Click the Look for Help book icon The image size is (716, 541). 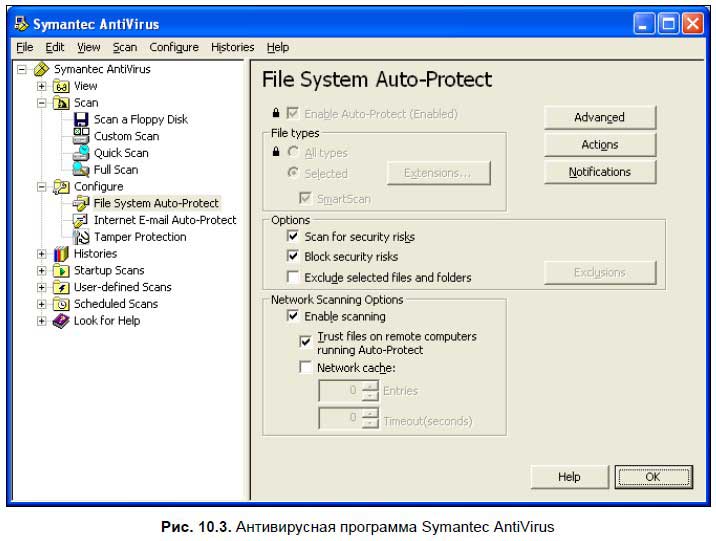61,321
